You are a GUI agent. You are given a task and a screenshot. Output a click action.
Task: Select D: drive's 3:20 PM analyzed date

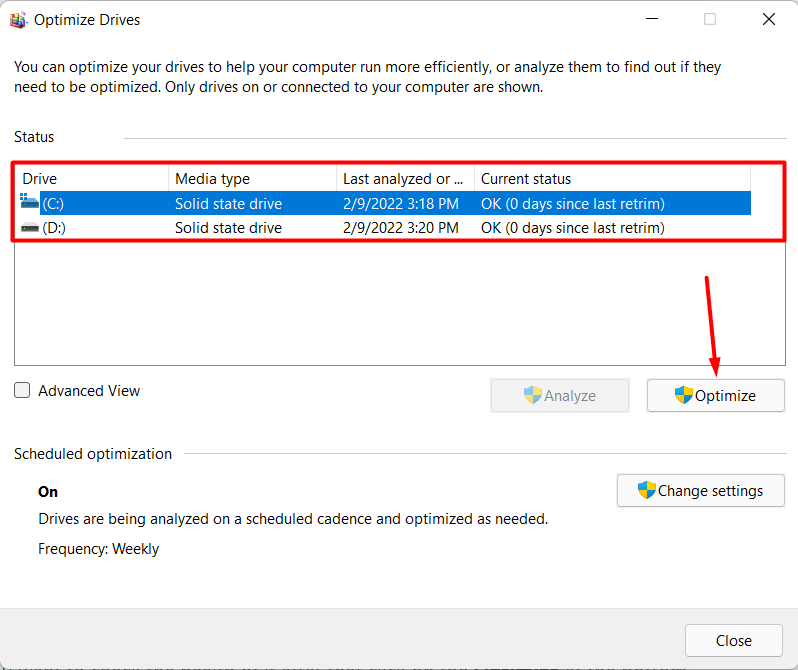click(x=400, y=228)
